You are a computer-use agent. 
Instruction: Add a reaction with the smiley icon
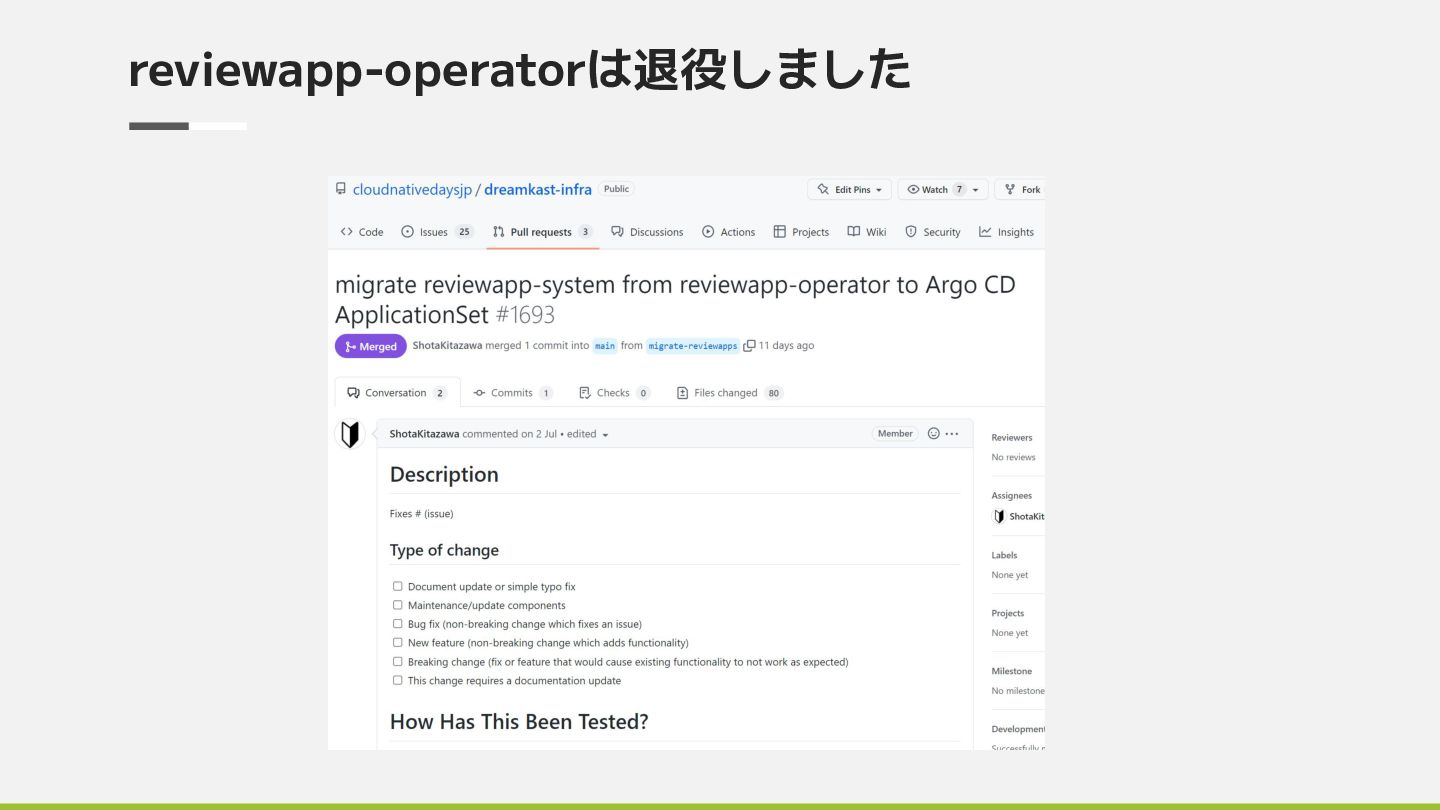[x=934, y=434]
